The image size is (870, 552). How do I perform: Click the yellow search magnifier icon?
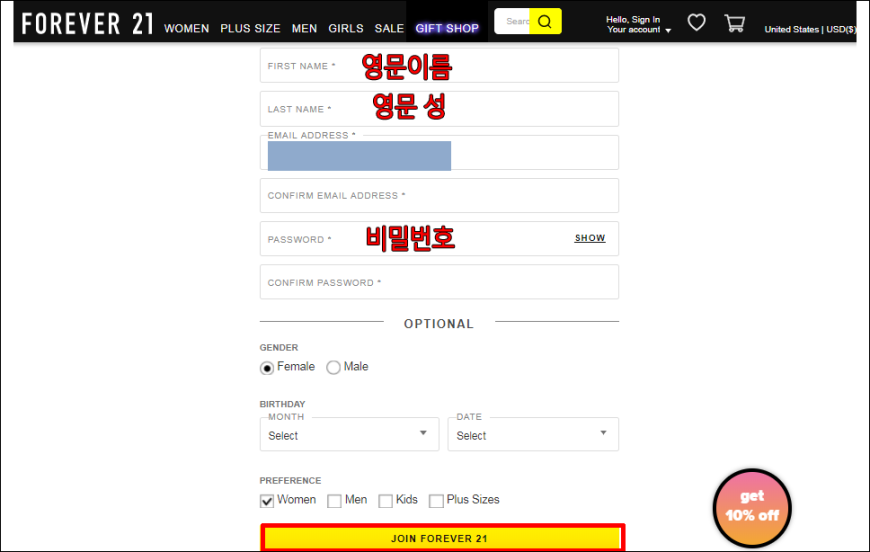point(545,21)
